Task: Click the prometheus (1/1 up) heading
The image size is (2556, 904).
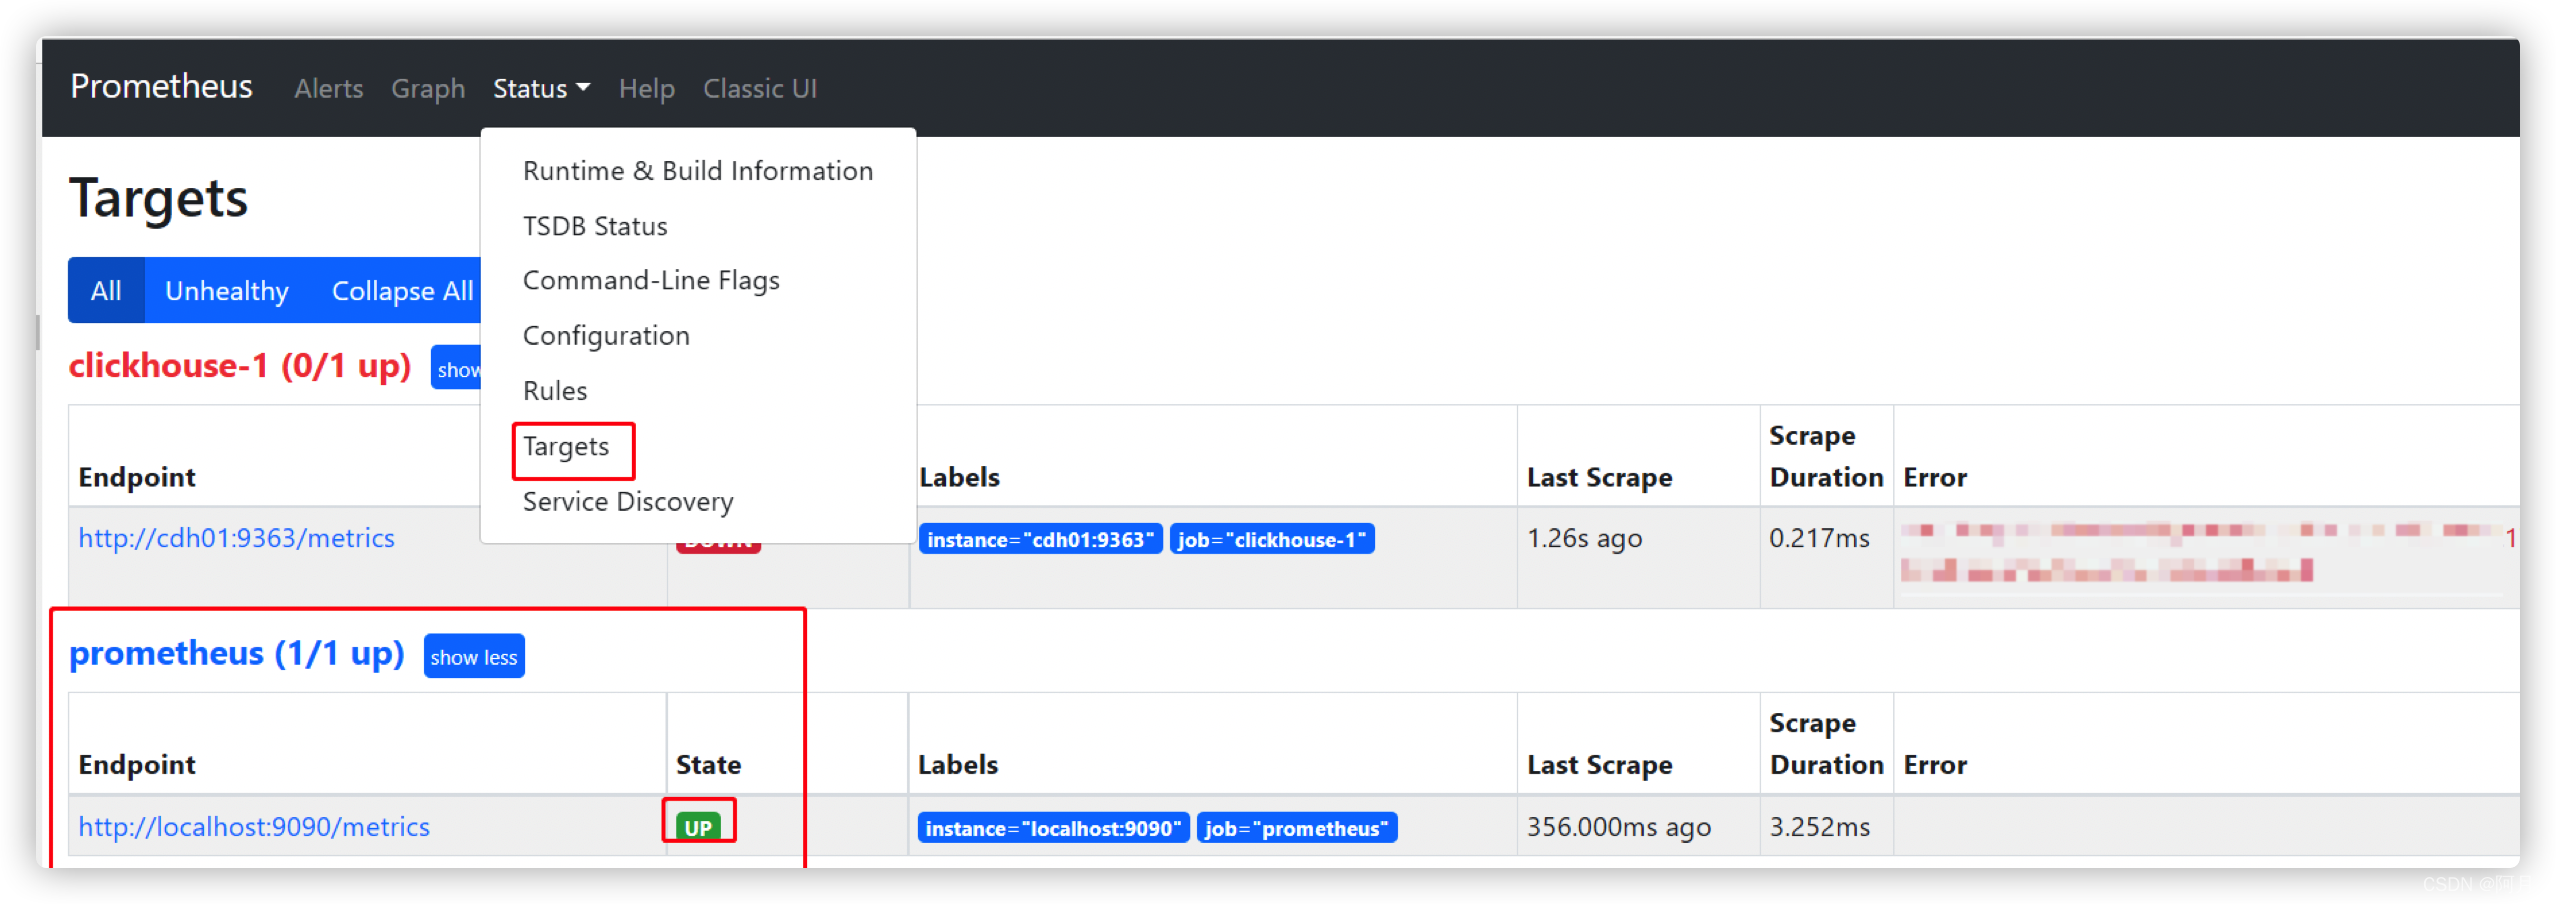Action: click(236, 654)
